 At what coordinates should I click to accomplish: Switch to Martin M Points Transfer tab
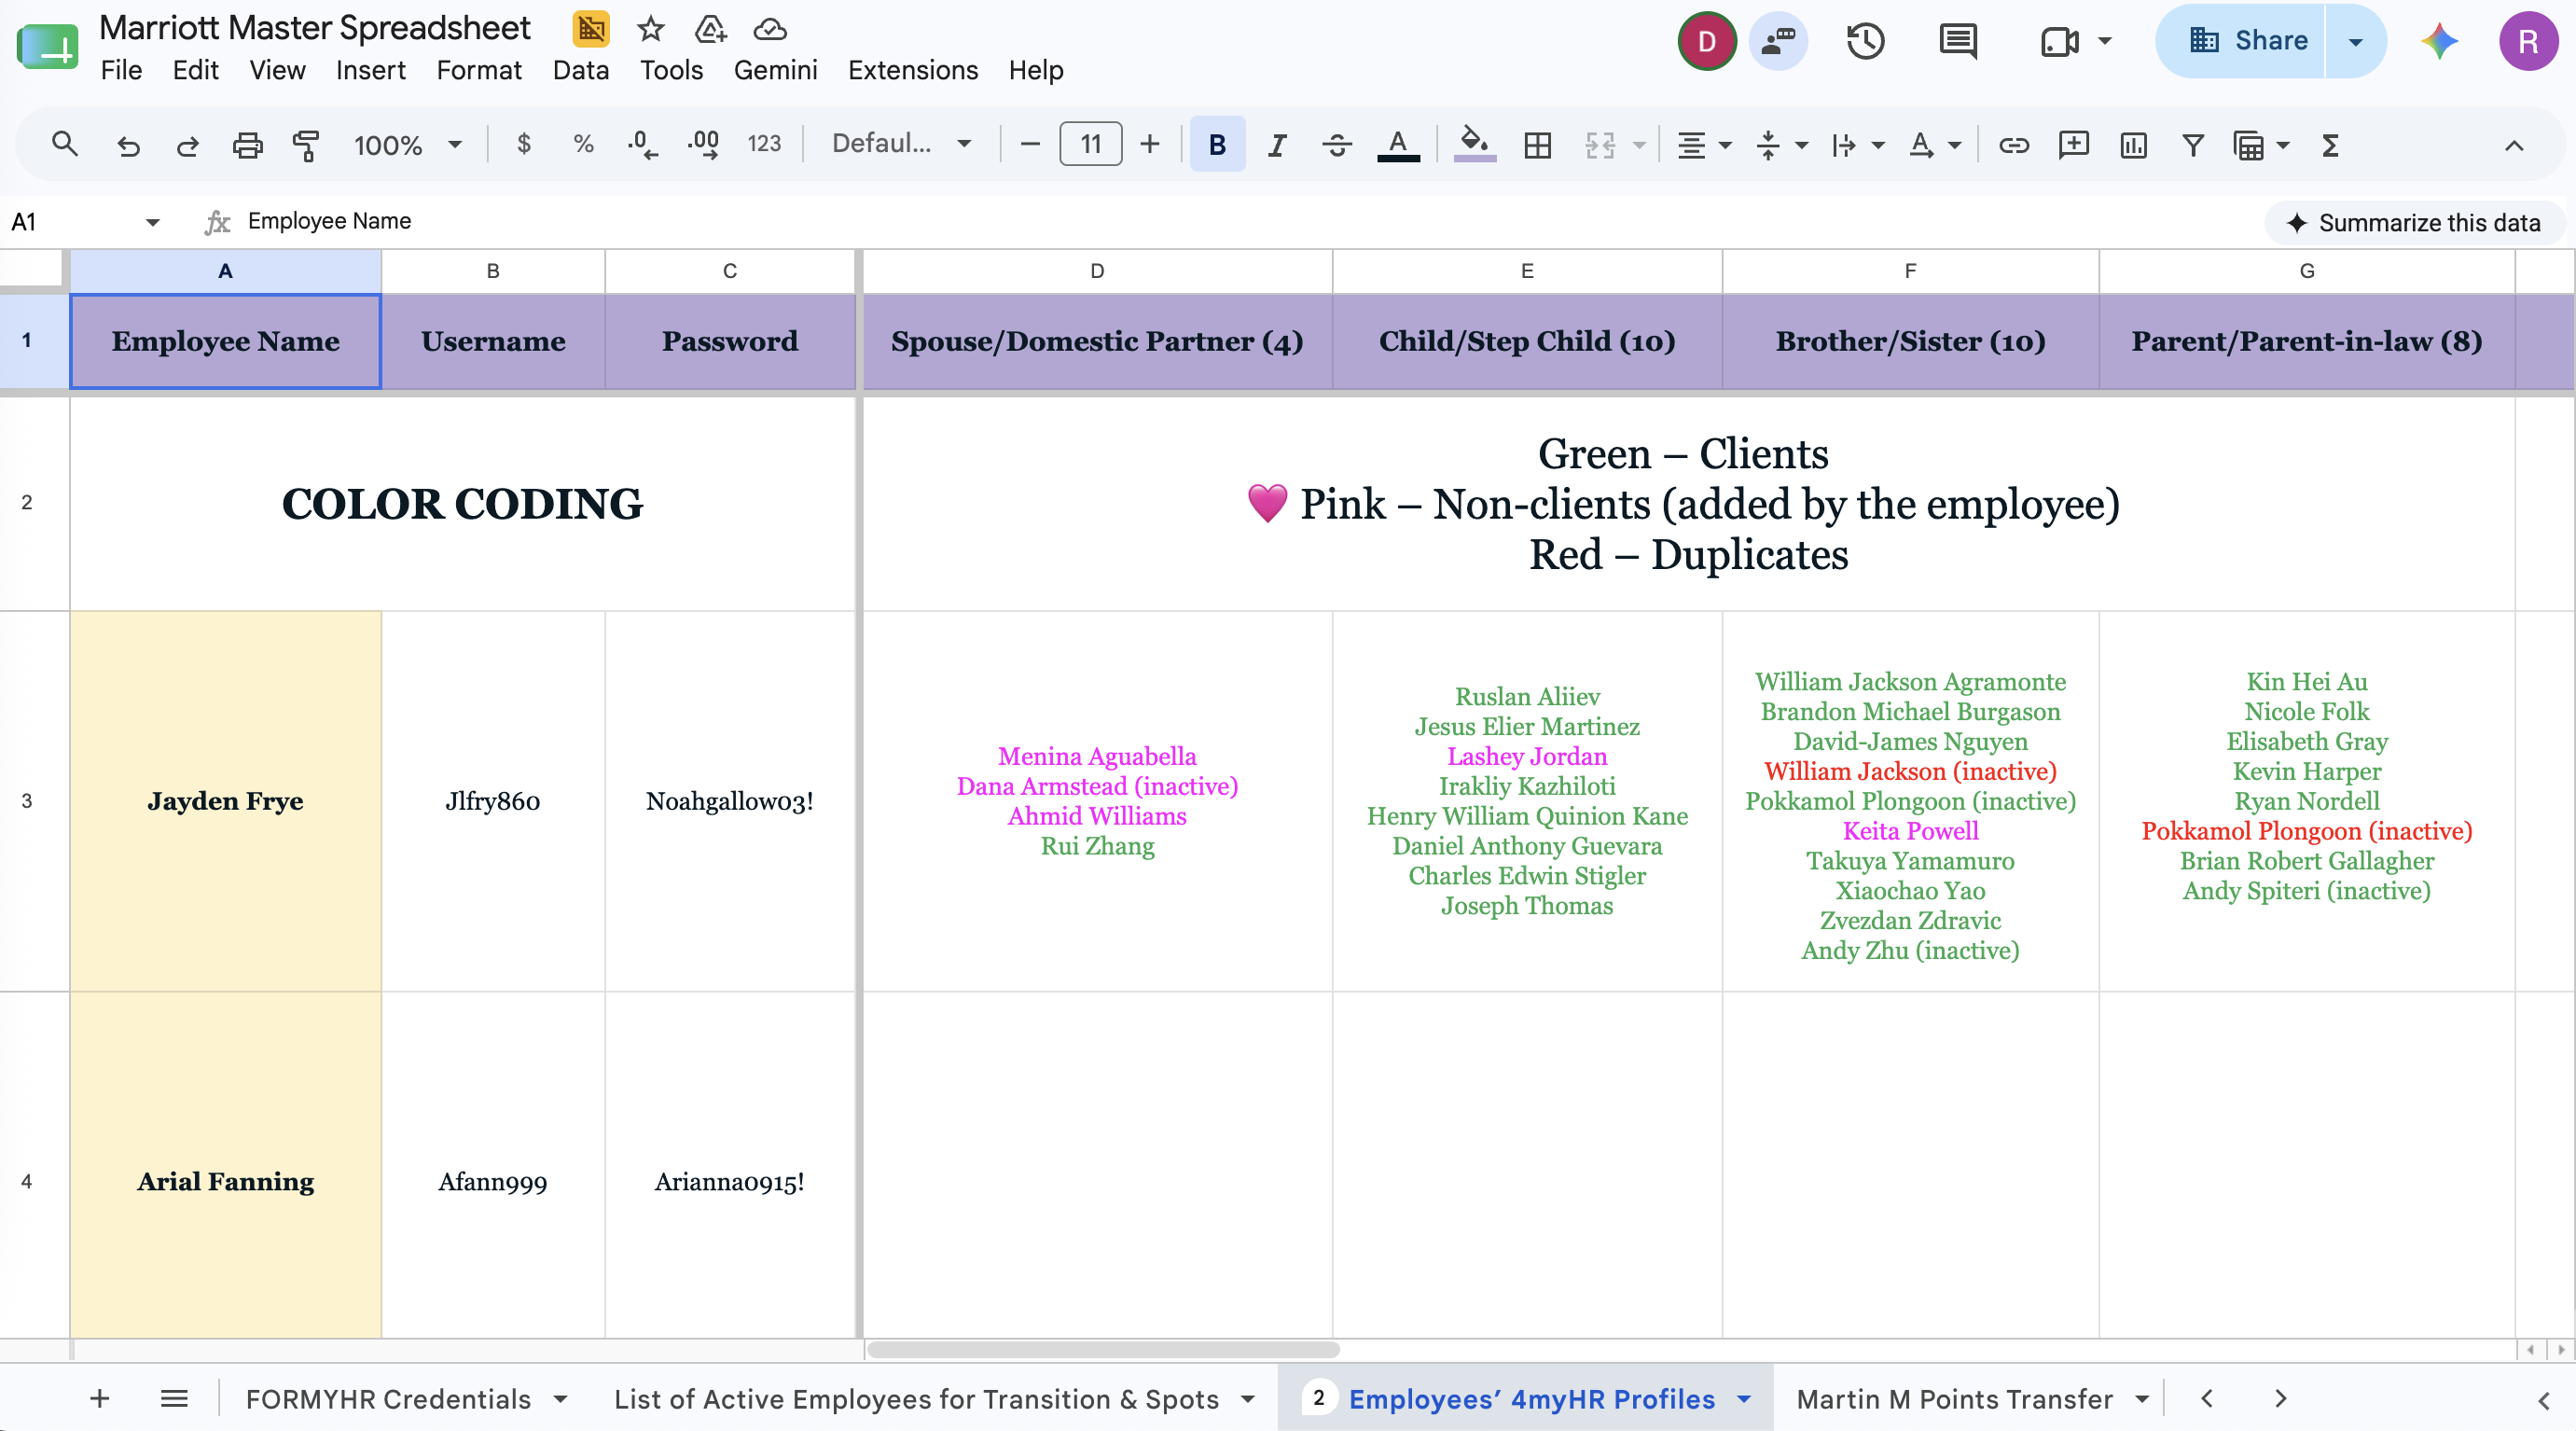[x=1954, y=1398]
